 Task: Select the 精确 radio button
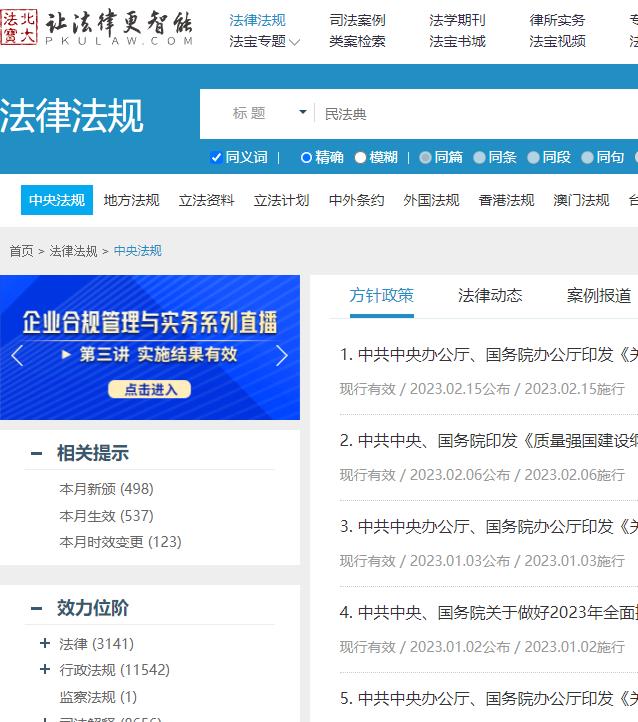click(x=306, y=157)
